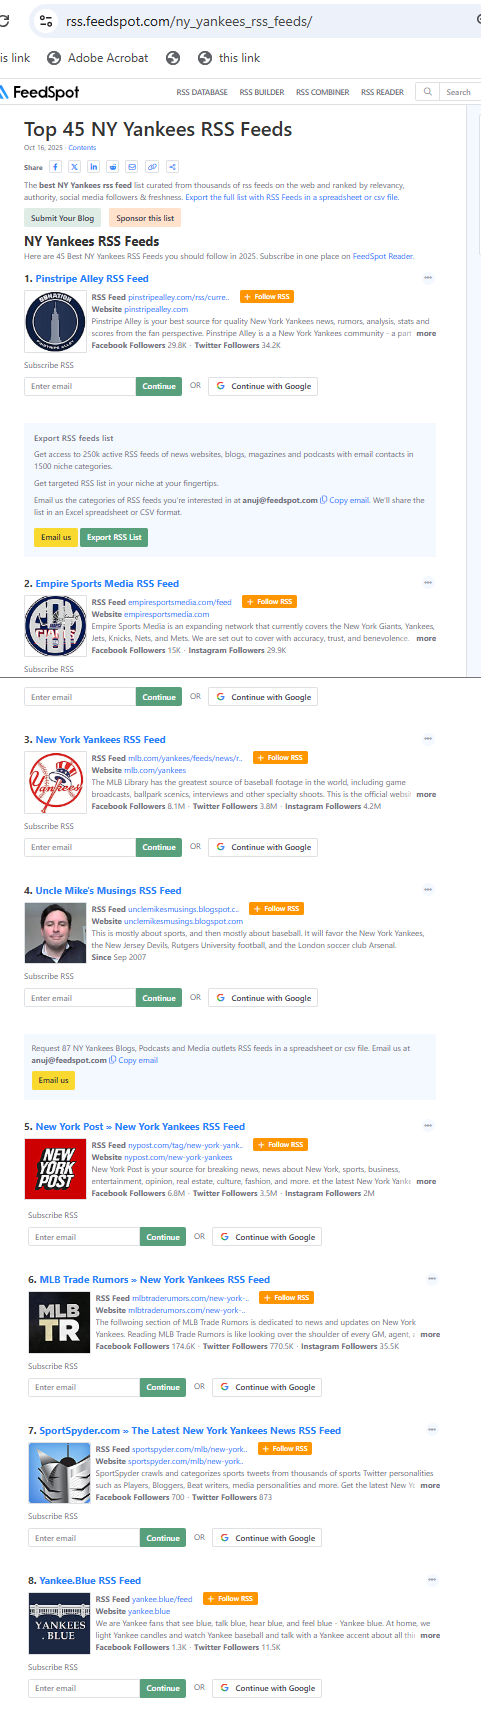Click the email field under Pinstripe Alley
Screen dimensions: 481x1728
coord(80,386)
